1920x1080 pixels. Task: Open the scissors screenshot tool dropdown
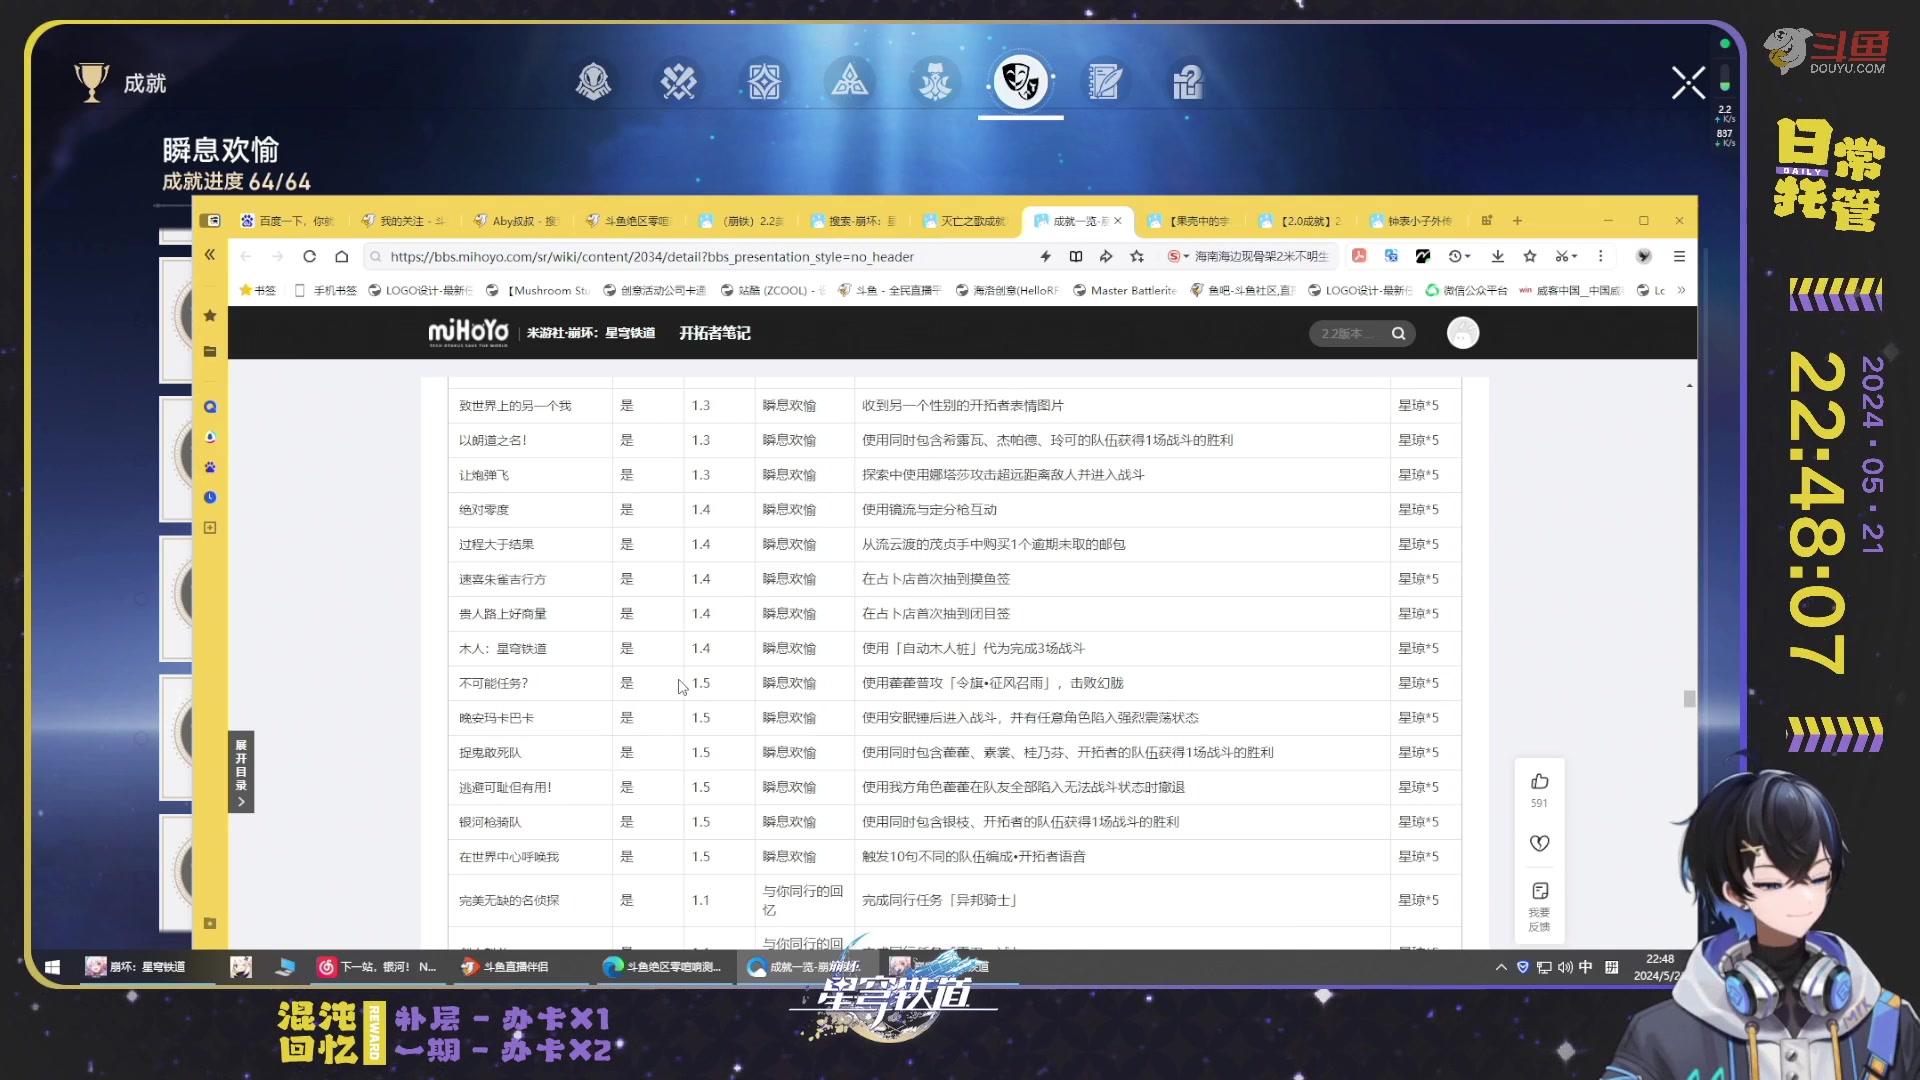tap(1566, 257)
